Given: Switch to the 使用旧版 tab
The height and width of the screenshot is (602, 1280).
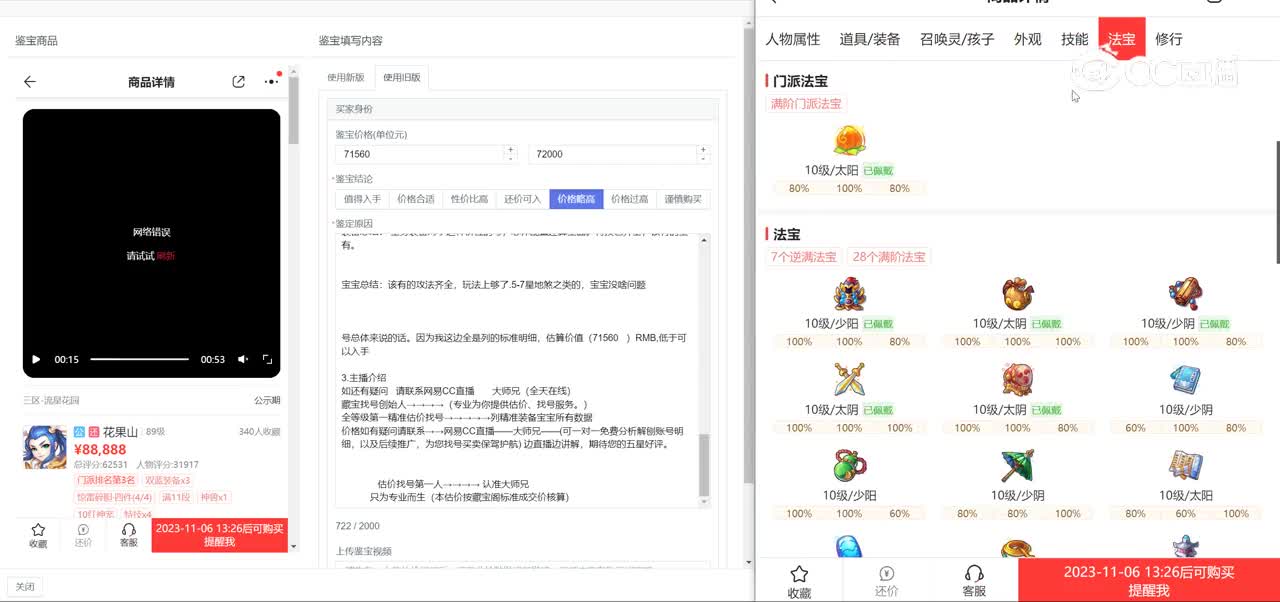Looking at the screenshot, I should [x=402, y=77].
